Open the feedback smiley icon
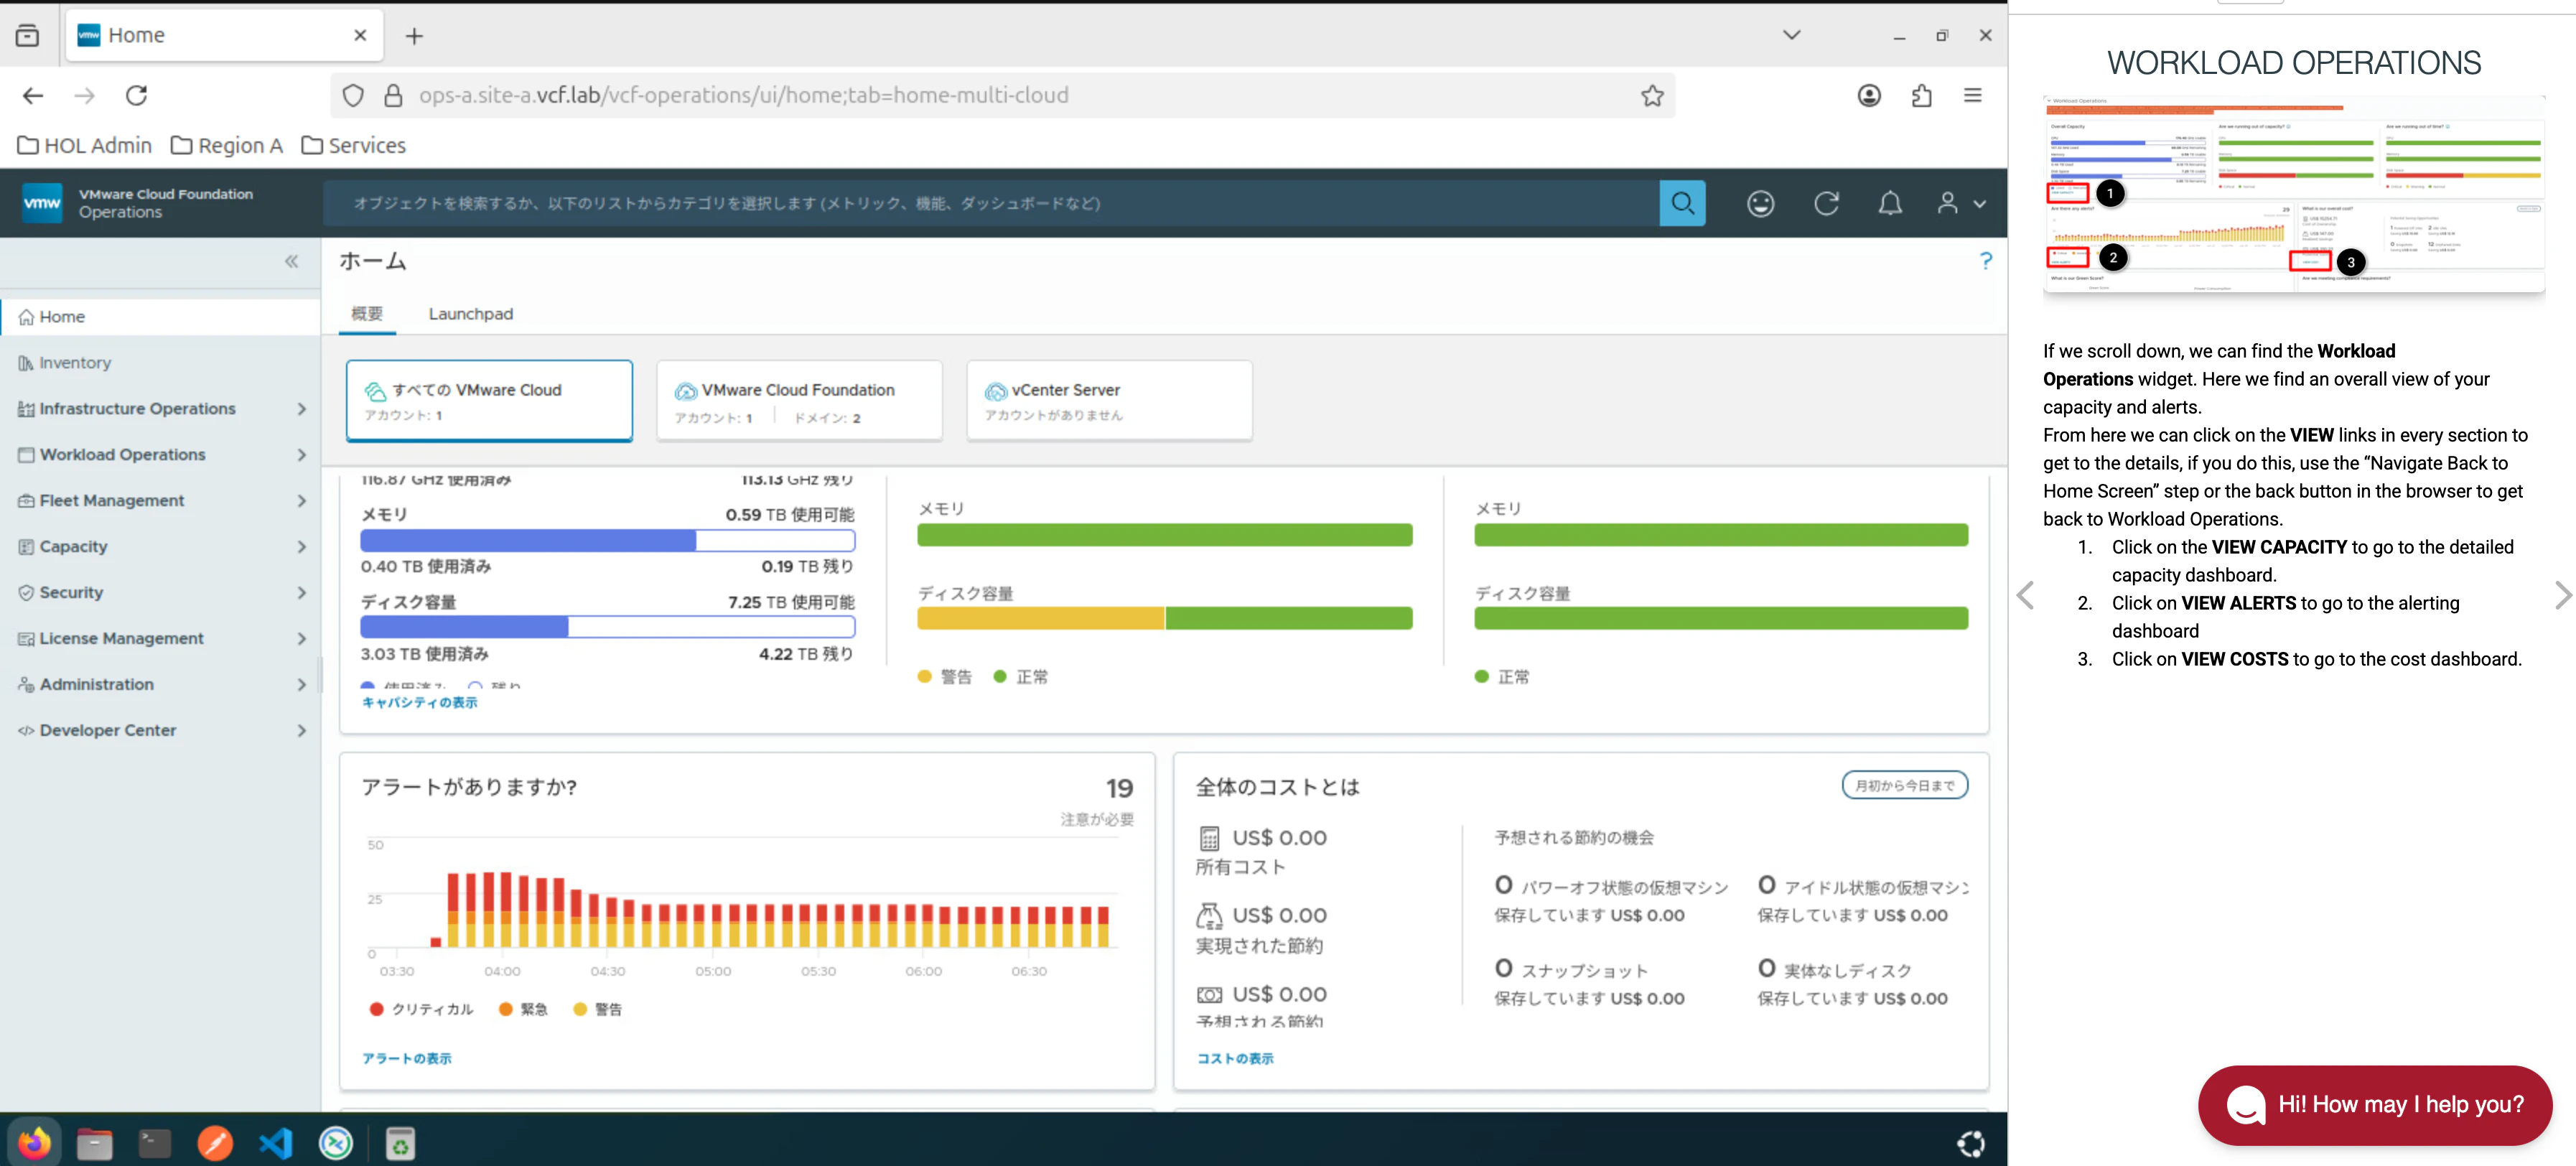This screenshot has width=2576, height=1166. pyautogui.click(x=1760, y=203)
